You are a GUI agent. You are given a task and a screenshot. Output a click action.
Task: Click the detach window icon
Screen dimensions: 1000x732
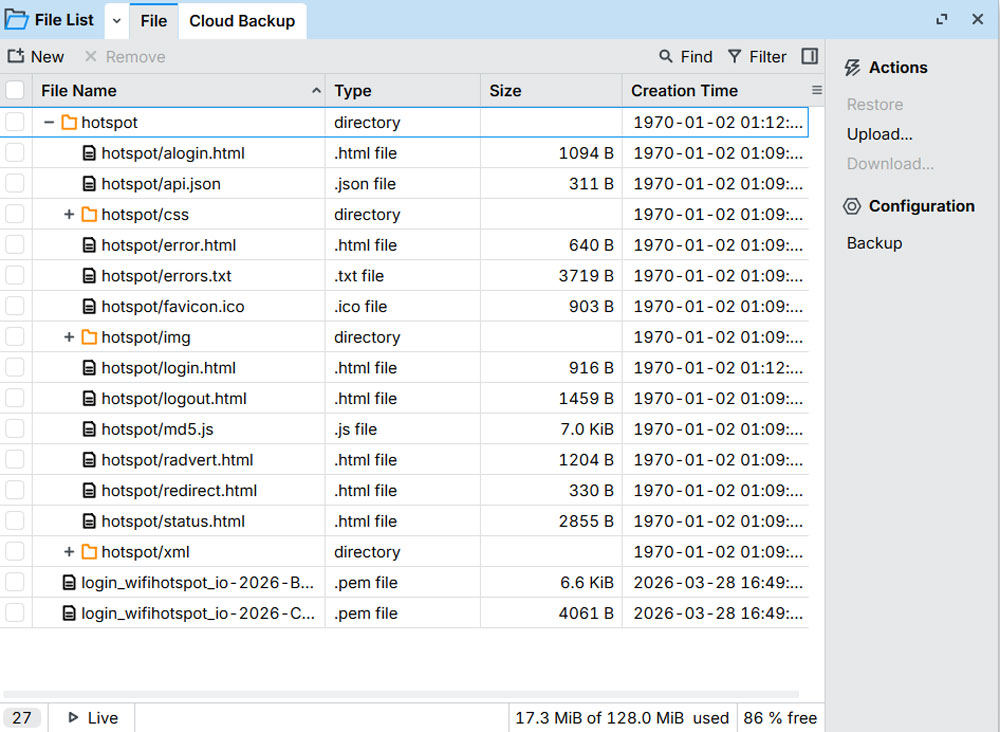pyautogui.click(x=942, y=20)
